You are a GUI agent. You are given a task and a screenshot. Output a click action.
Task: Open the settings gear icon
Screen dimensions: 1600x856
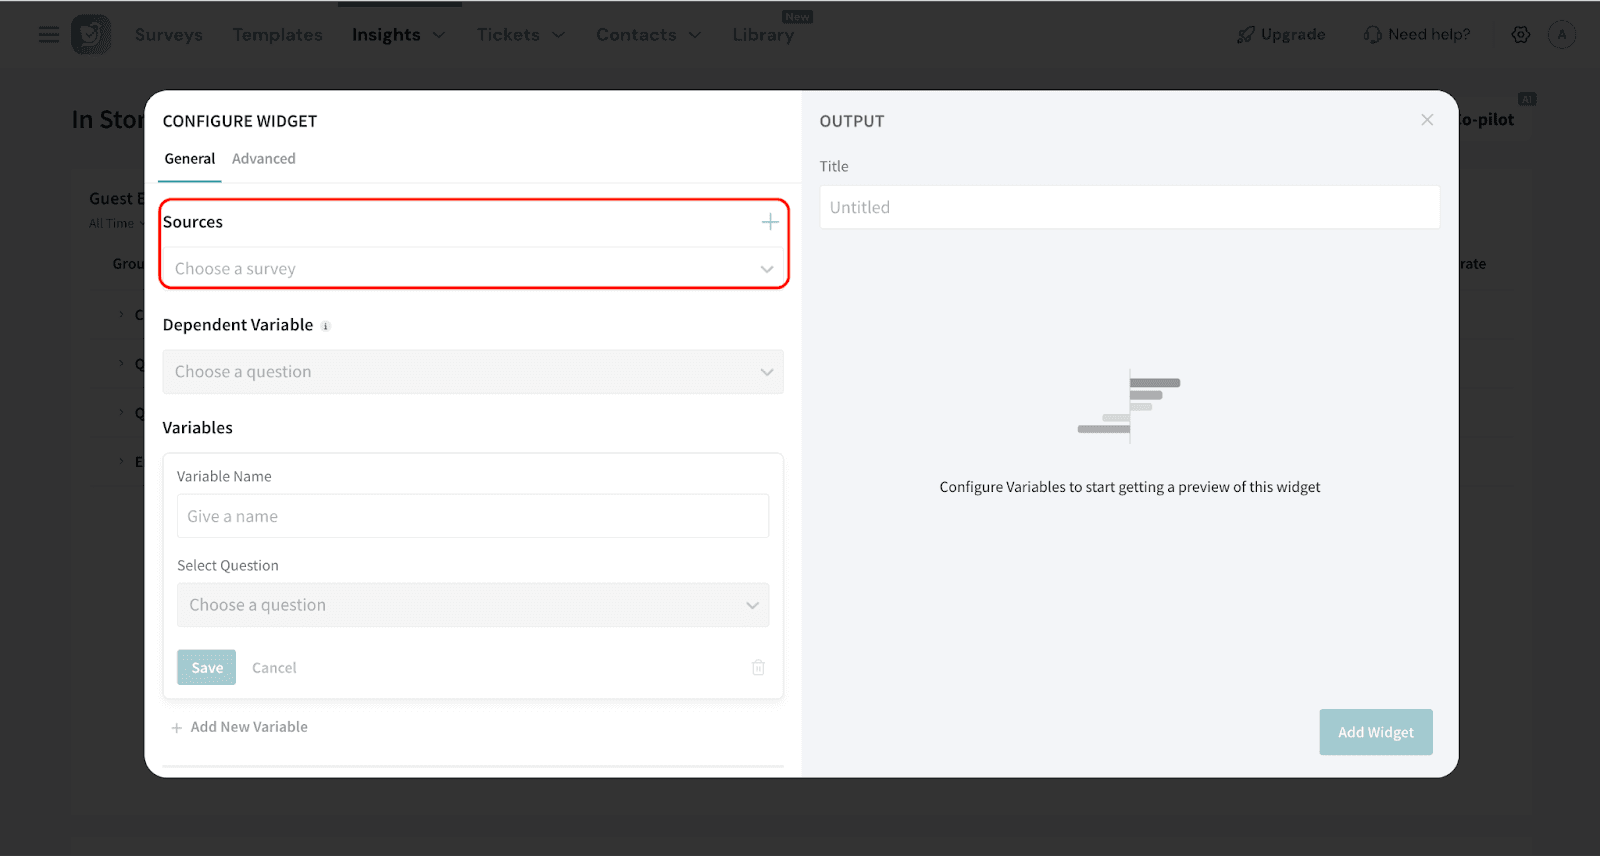(x=1520, y=35)
